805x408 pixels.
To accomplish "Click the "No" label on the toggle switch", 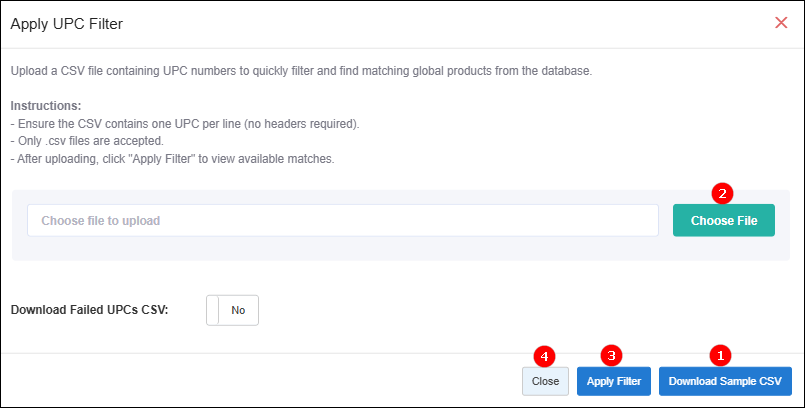I will pos(238,310).
